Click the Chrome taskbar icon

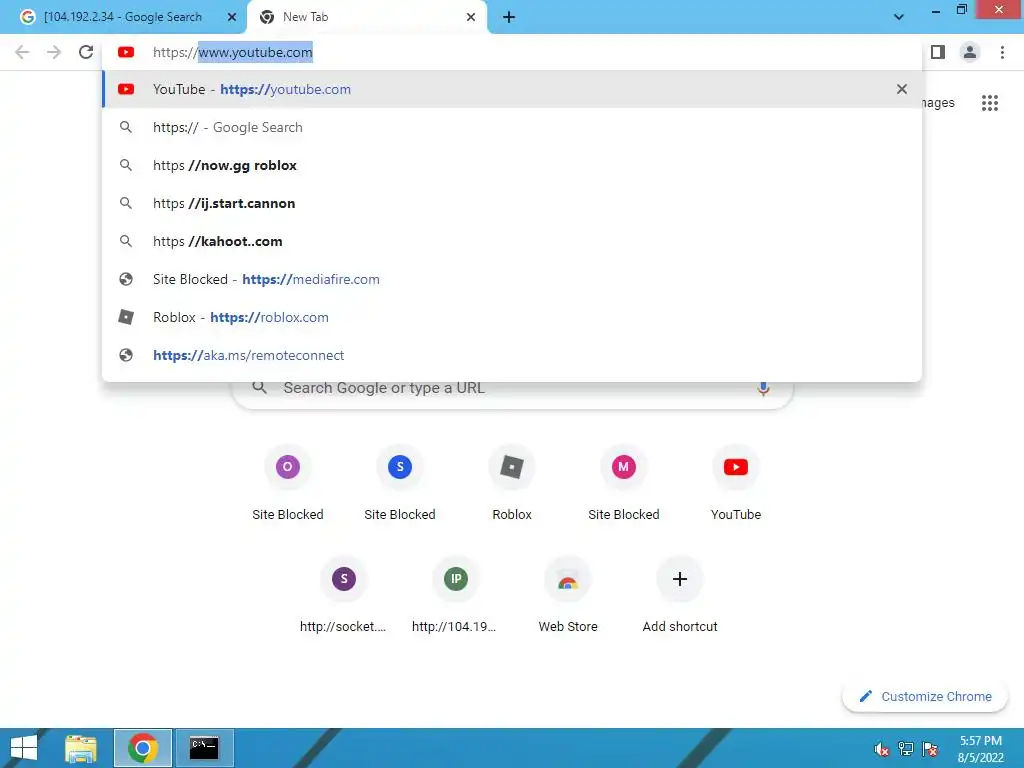[x=142, y=748]
